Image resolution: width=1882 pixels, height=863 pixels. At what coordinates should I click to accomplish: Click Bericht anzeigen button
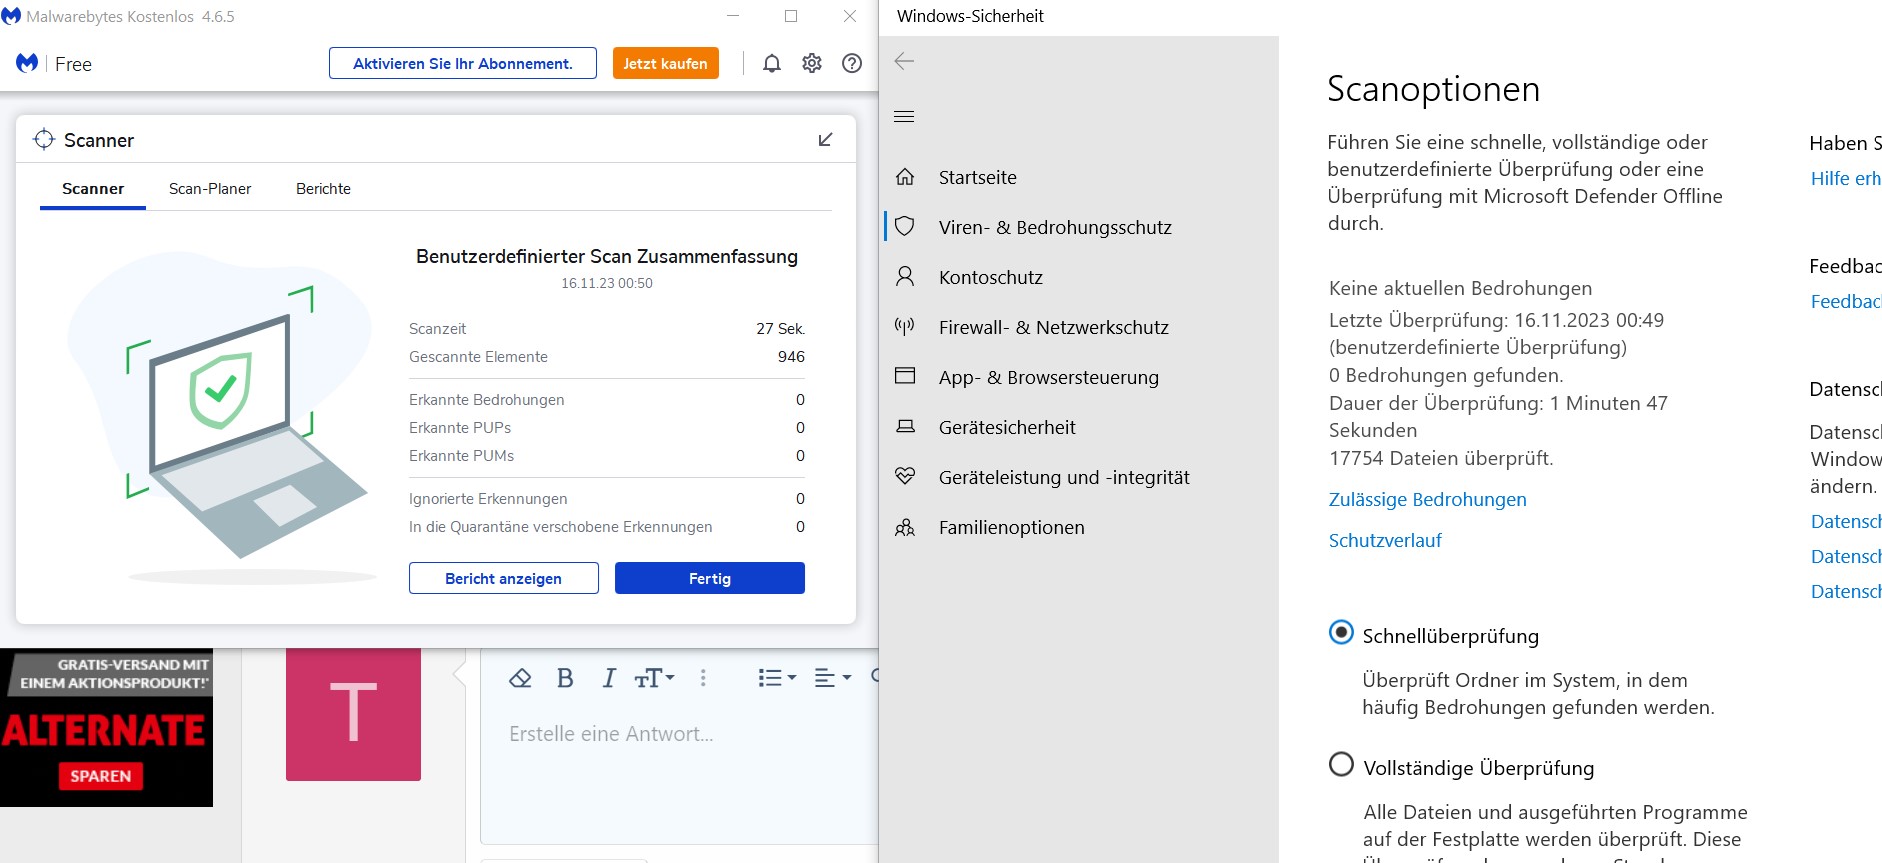pos(503,578)
